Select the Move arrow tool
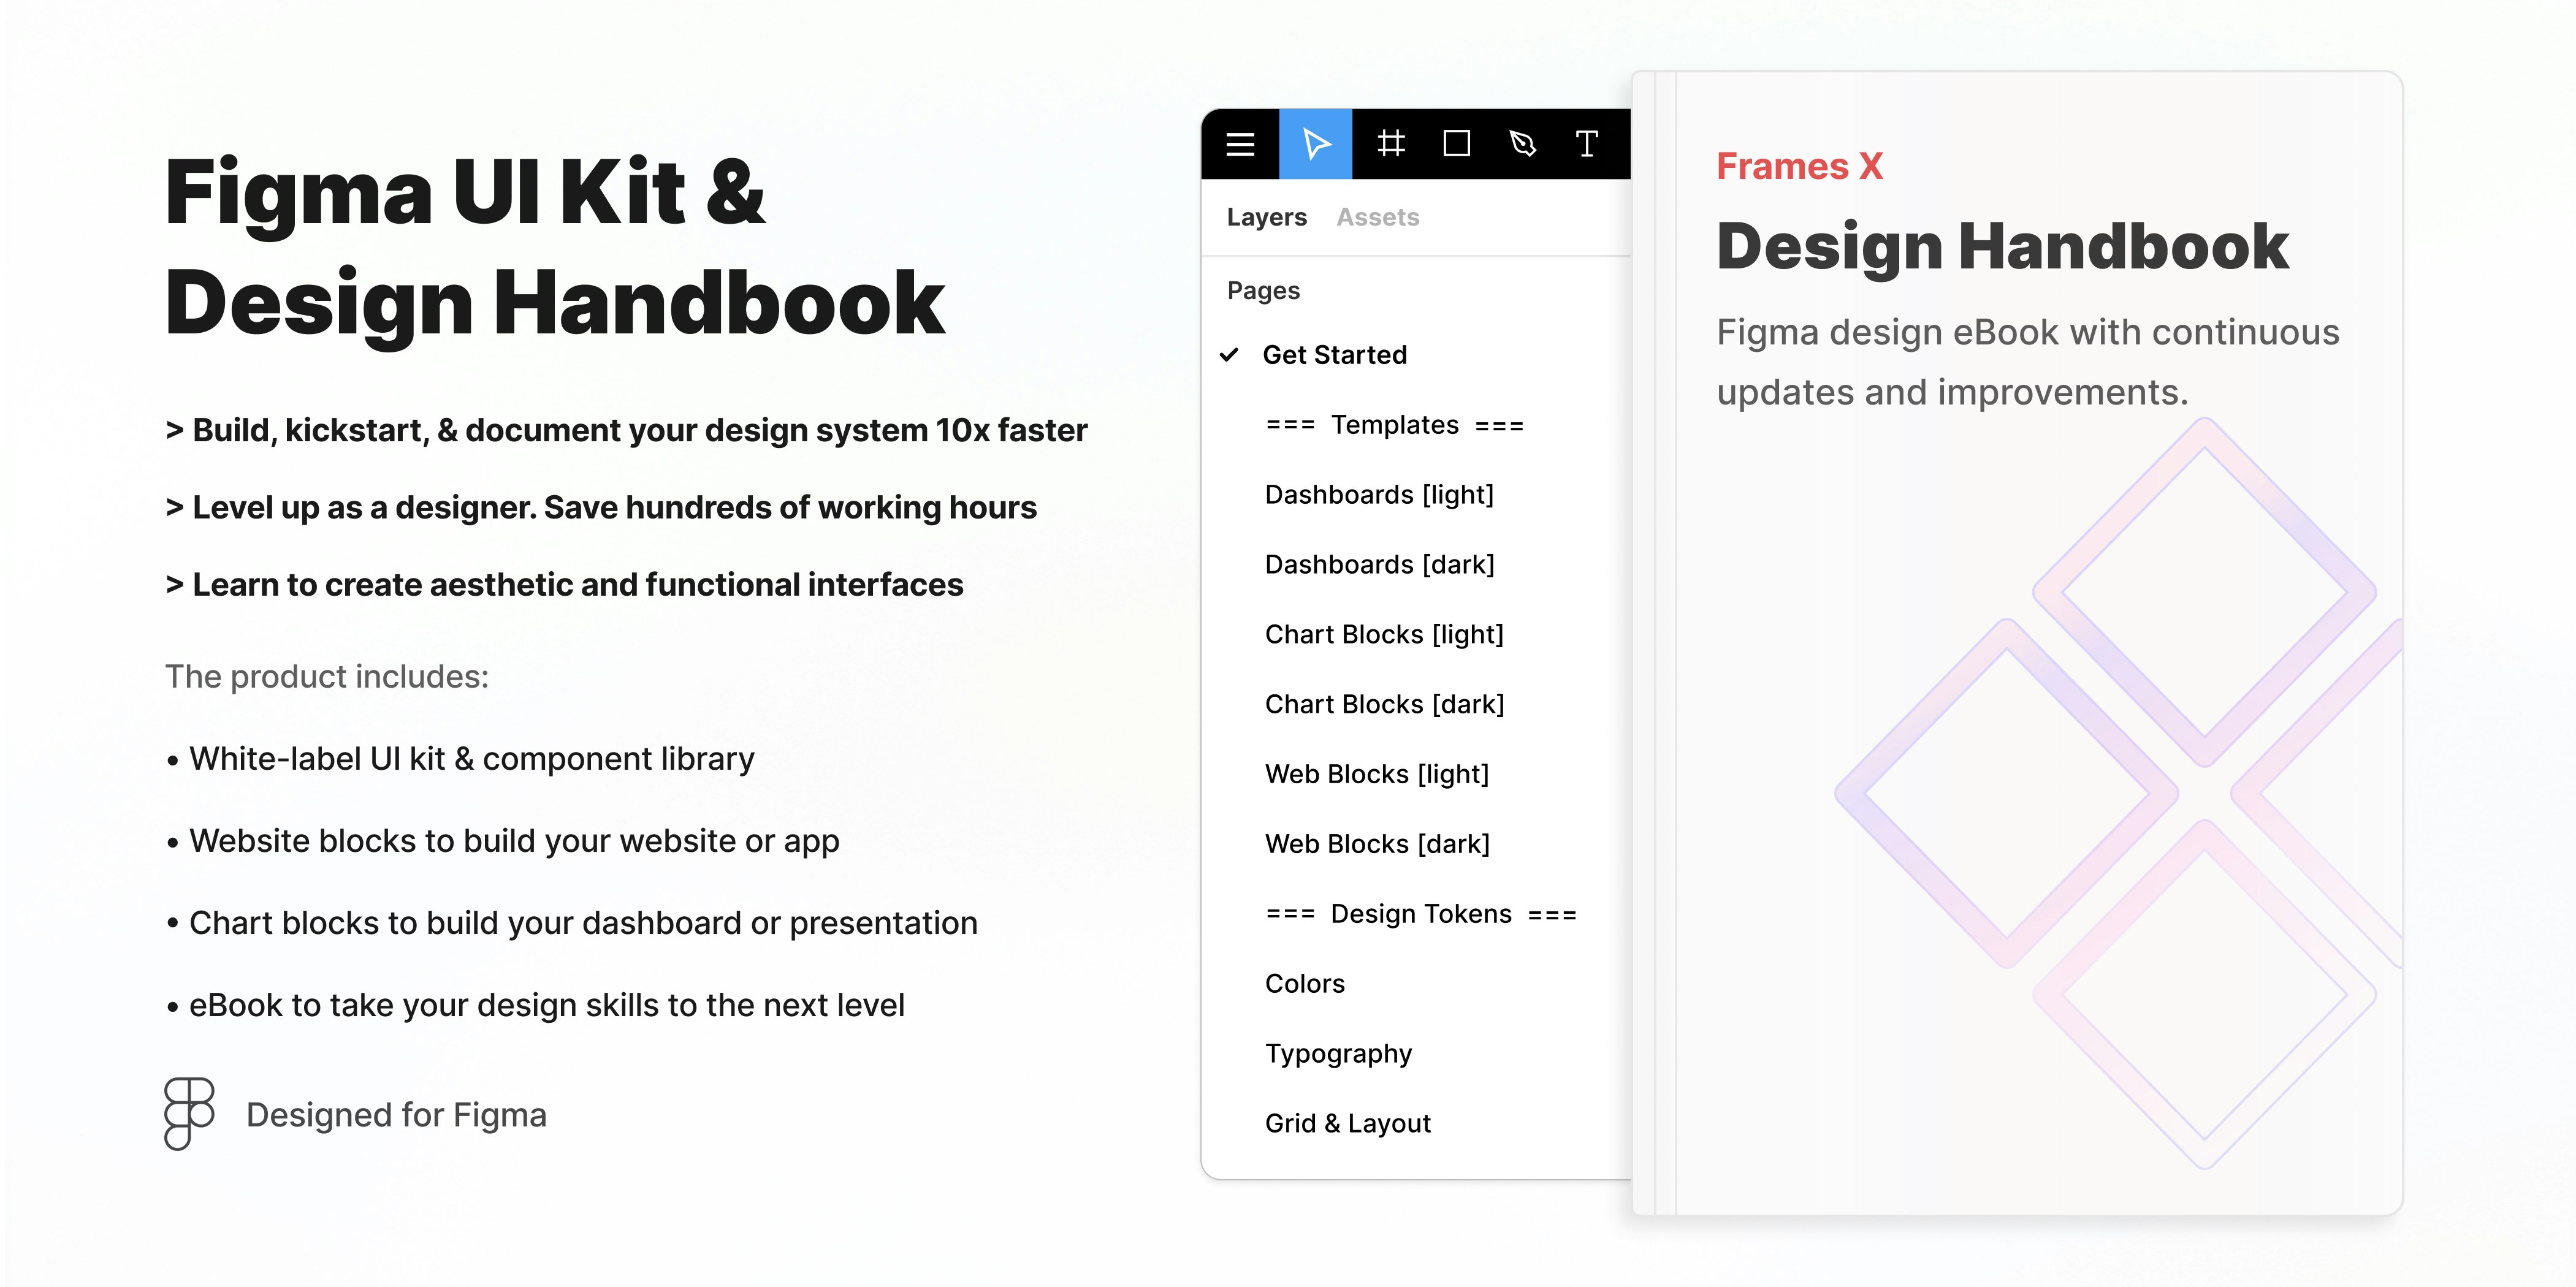This screenshot has width=2576, height=1287. pyautogui.click(x=1316, y=144)
